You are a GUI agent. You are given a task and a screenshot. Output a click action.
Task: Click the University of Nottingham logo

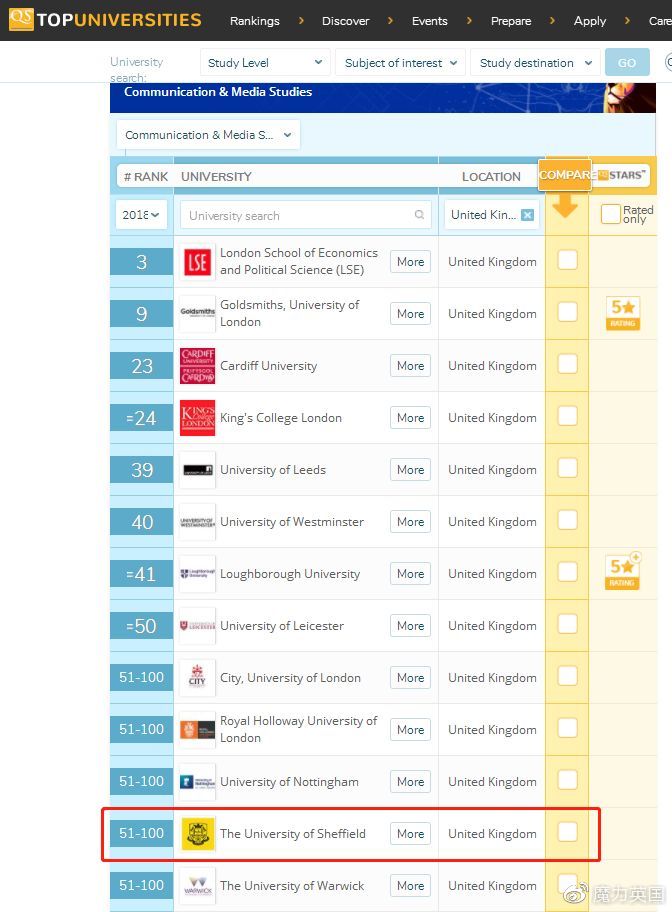click(197, 782)
